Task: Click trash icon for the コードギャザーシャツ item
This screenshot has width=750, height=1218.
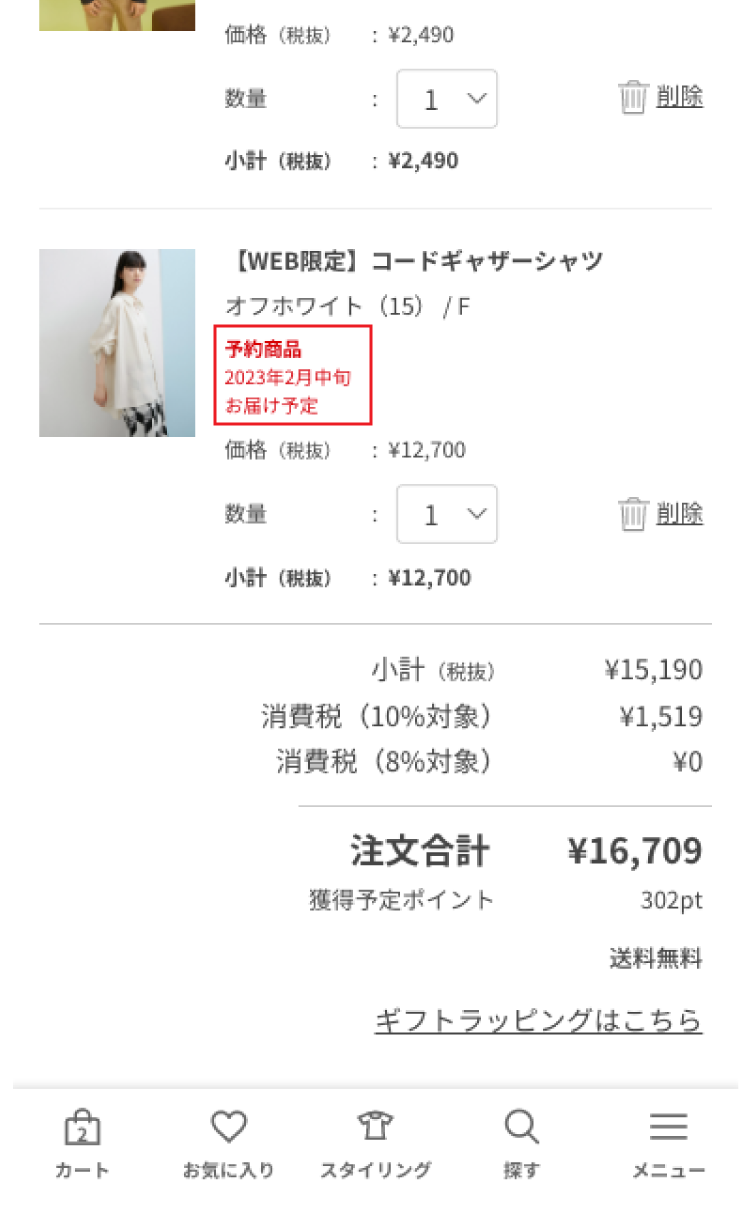Action: (633, 514)
